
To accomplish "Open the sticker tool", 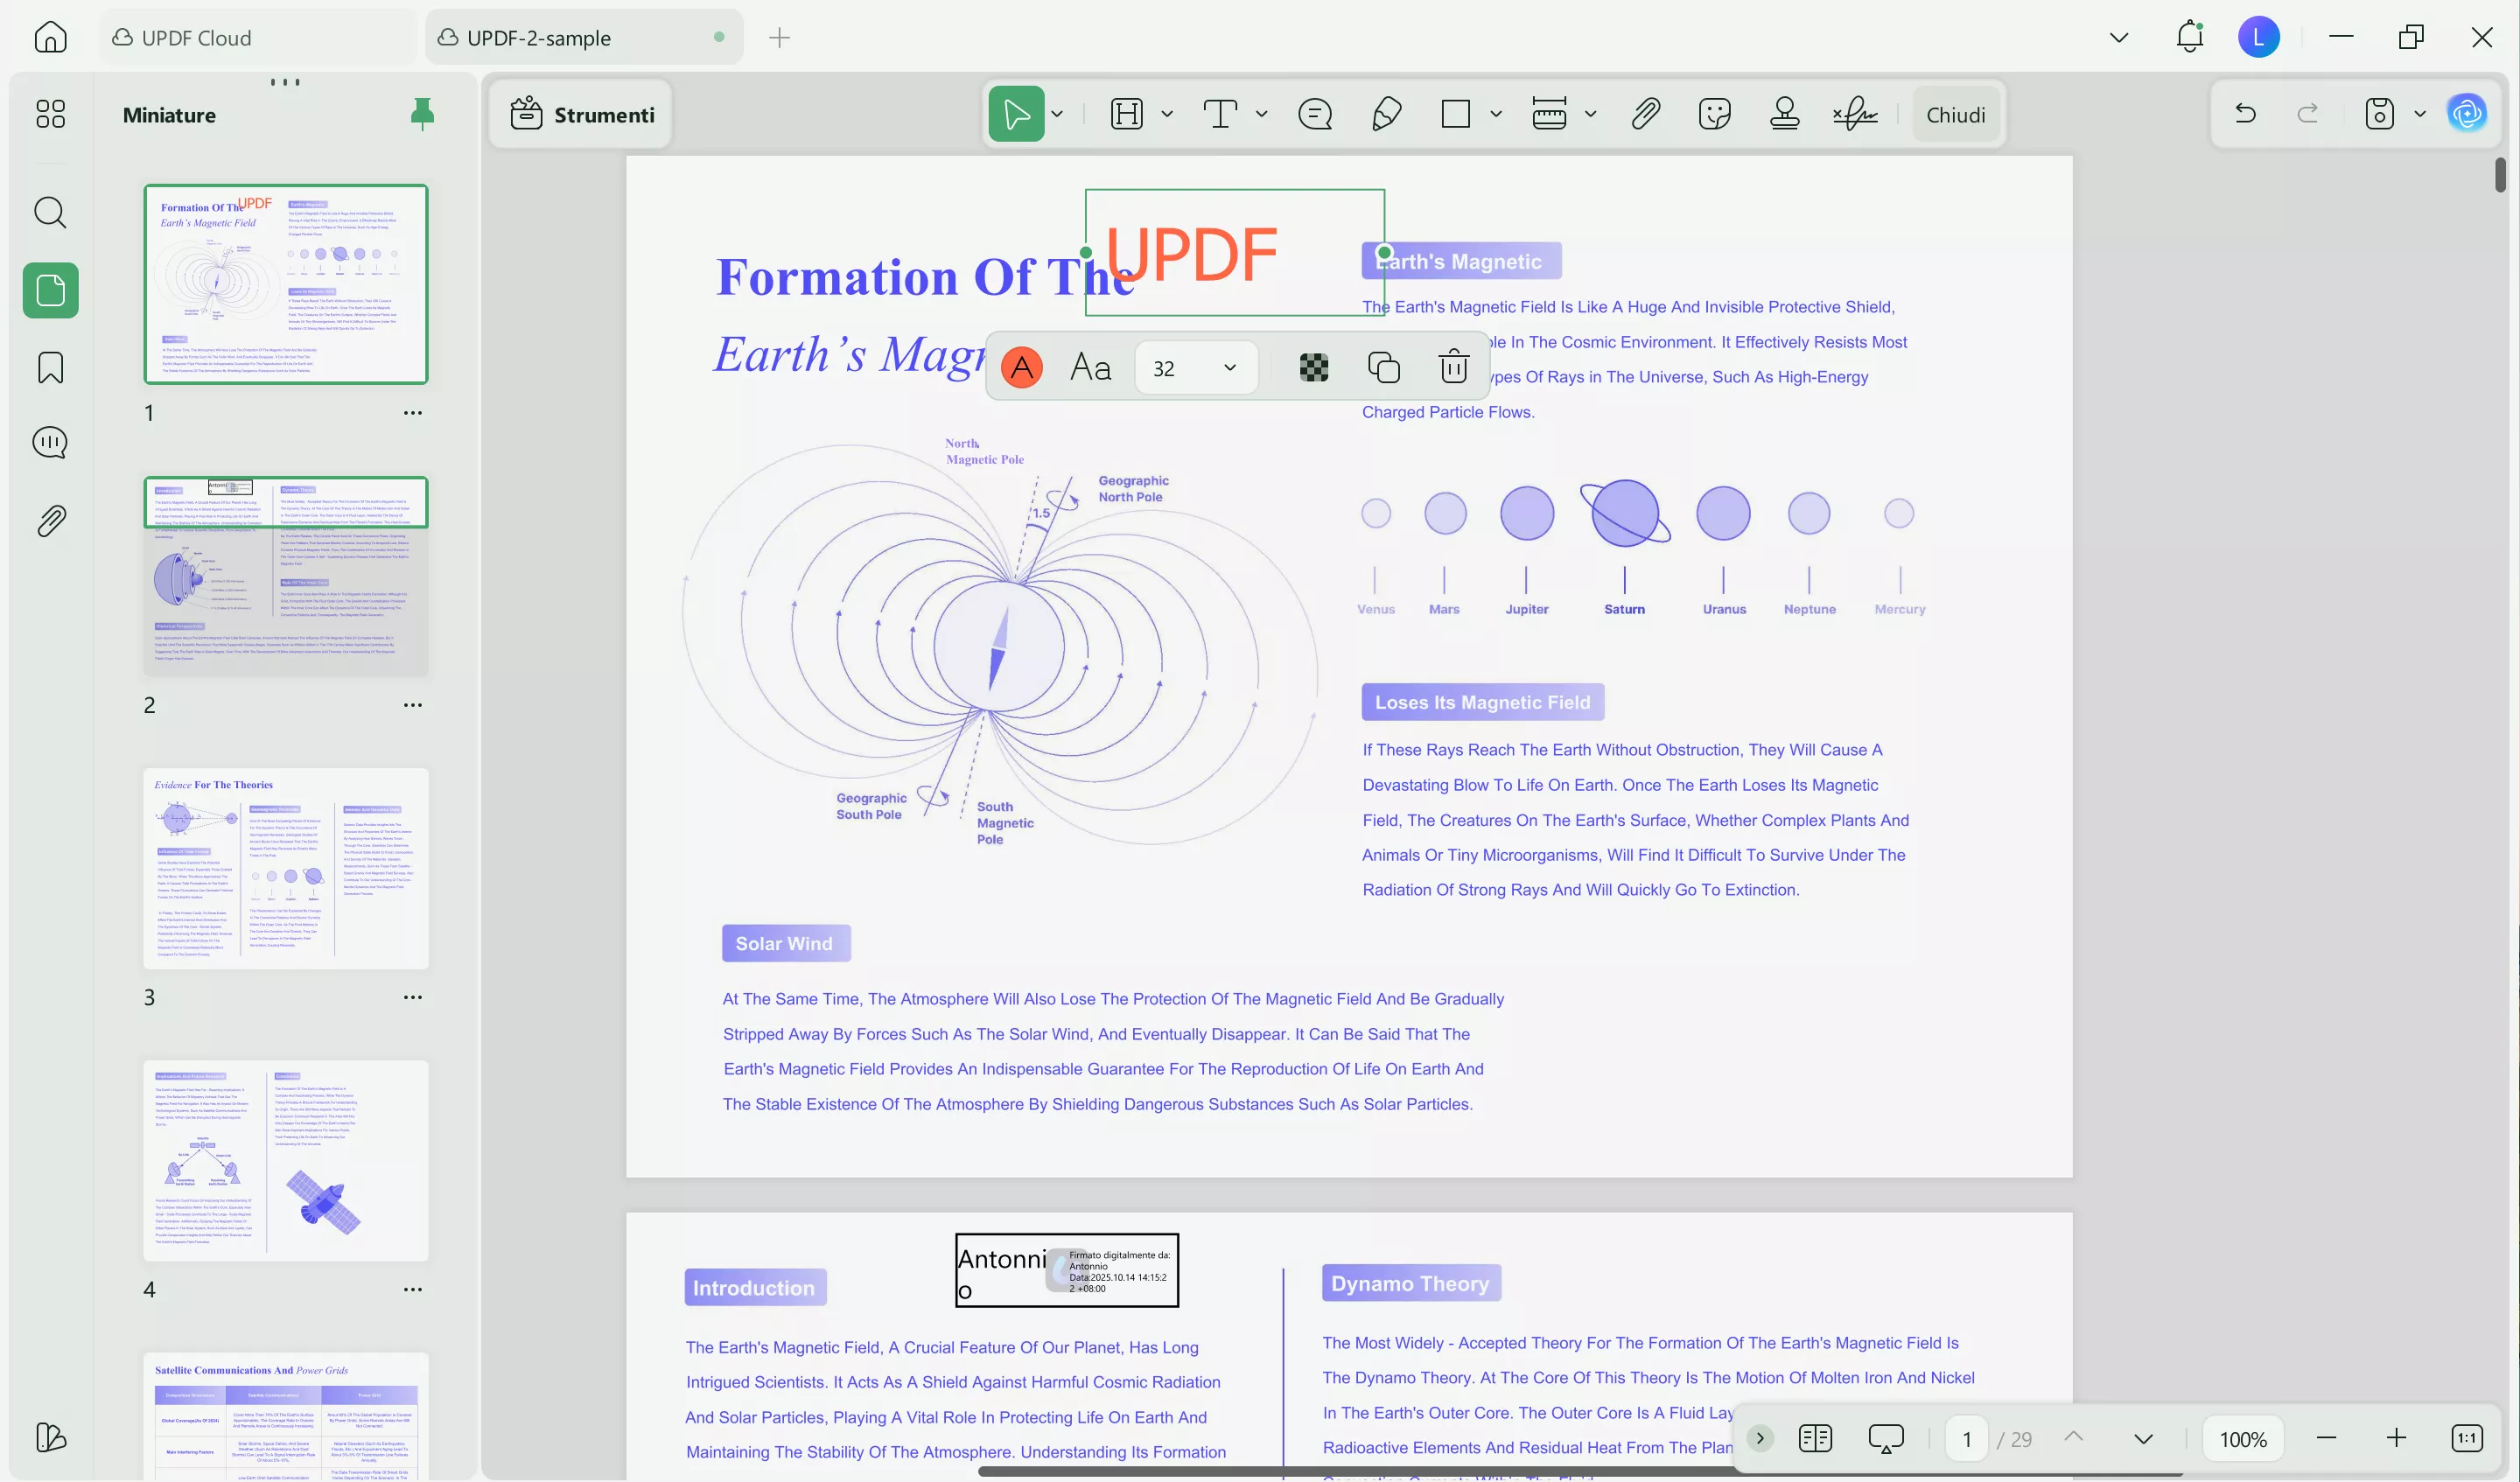I will [1714, 114].
